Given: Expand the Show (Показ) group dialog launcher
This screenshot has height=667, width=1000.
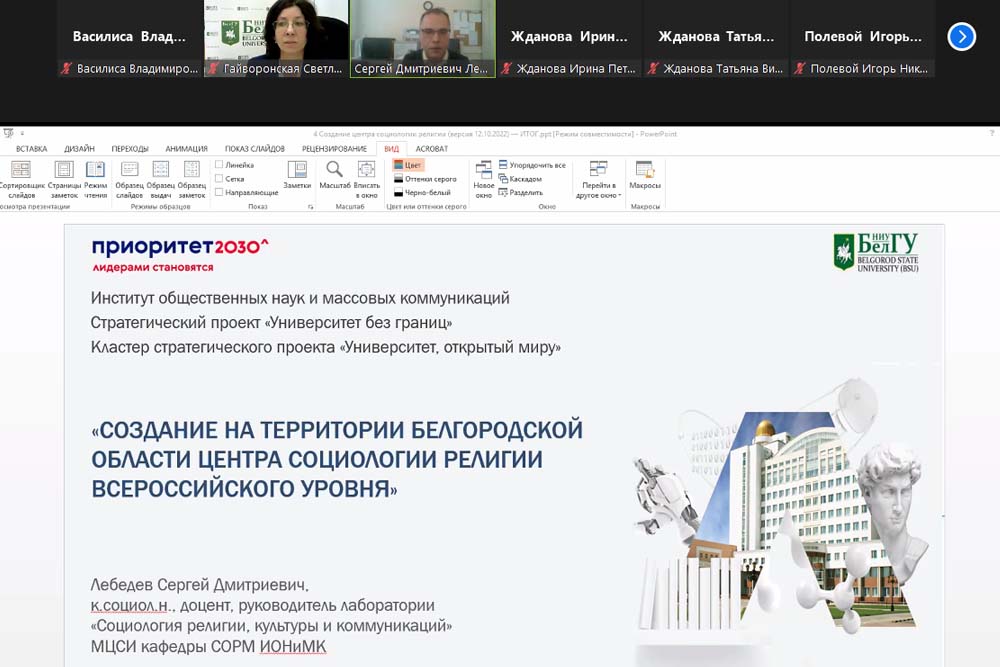Looking at the screenshot, I should (x=310, y=207).
